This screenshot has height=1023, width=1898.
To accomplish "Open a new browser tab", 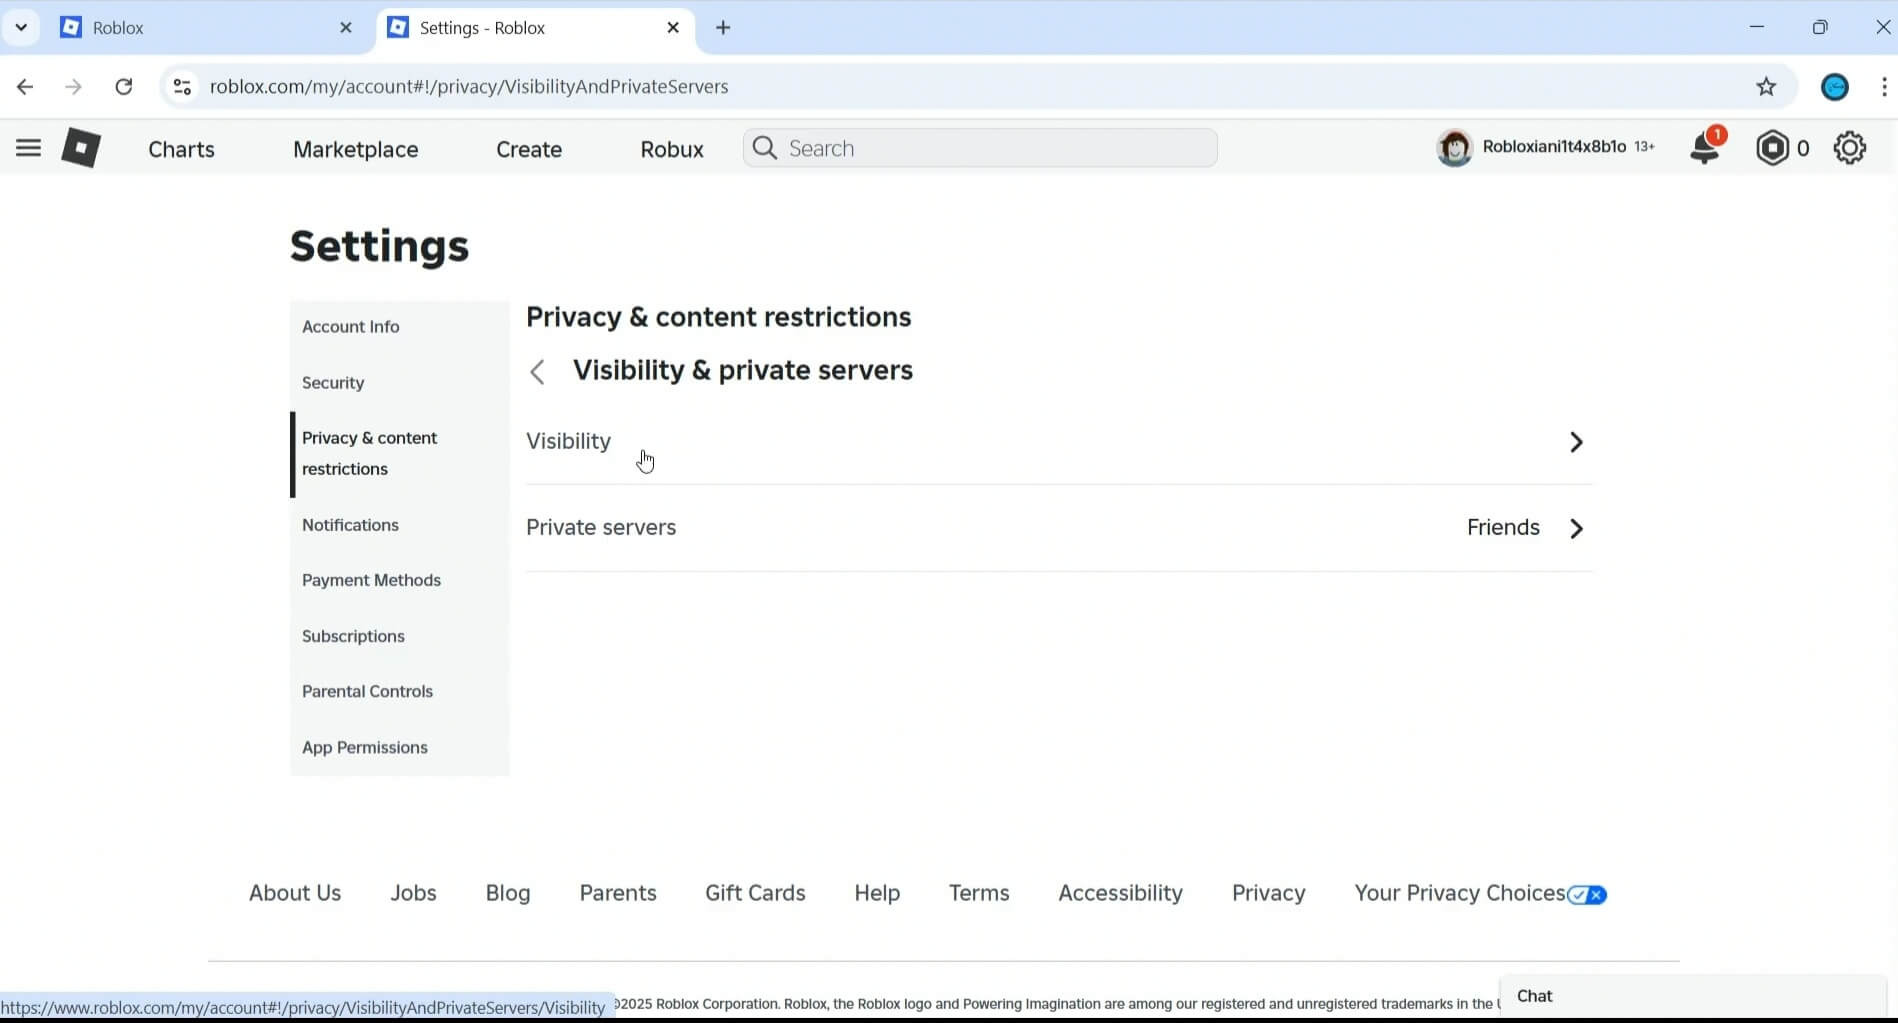I will click(723, 28).
